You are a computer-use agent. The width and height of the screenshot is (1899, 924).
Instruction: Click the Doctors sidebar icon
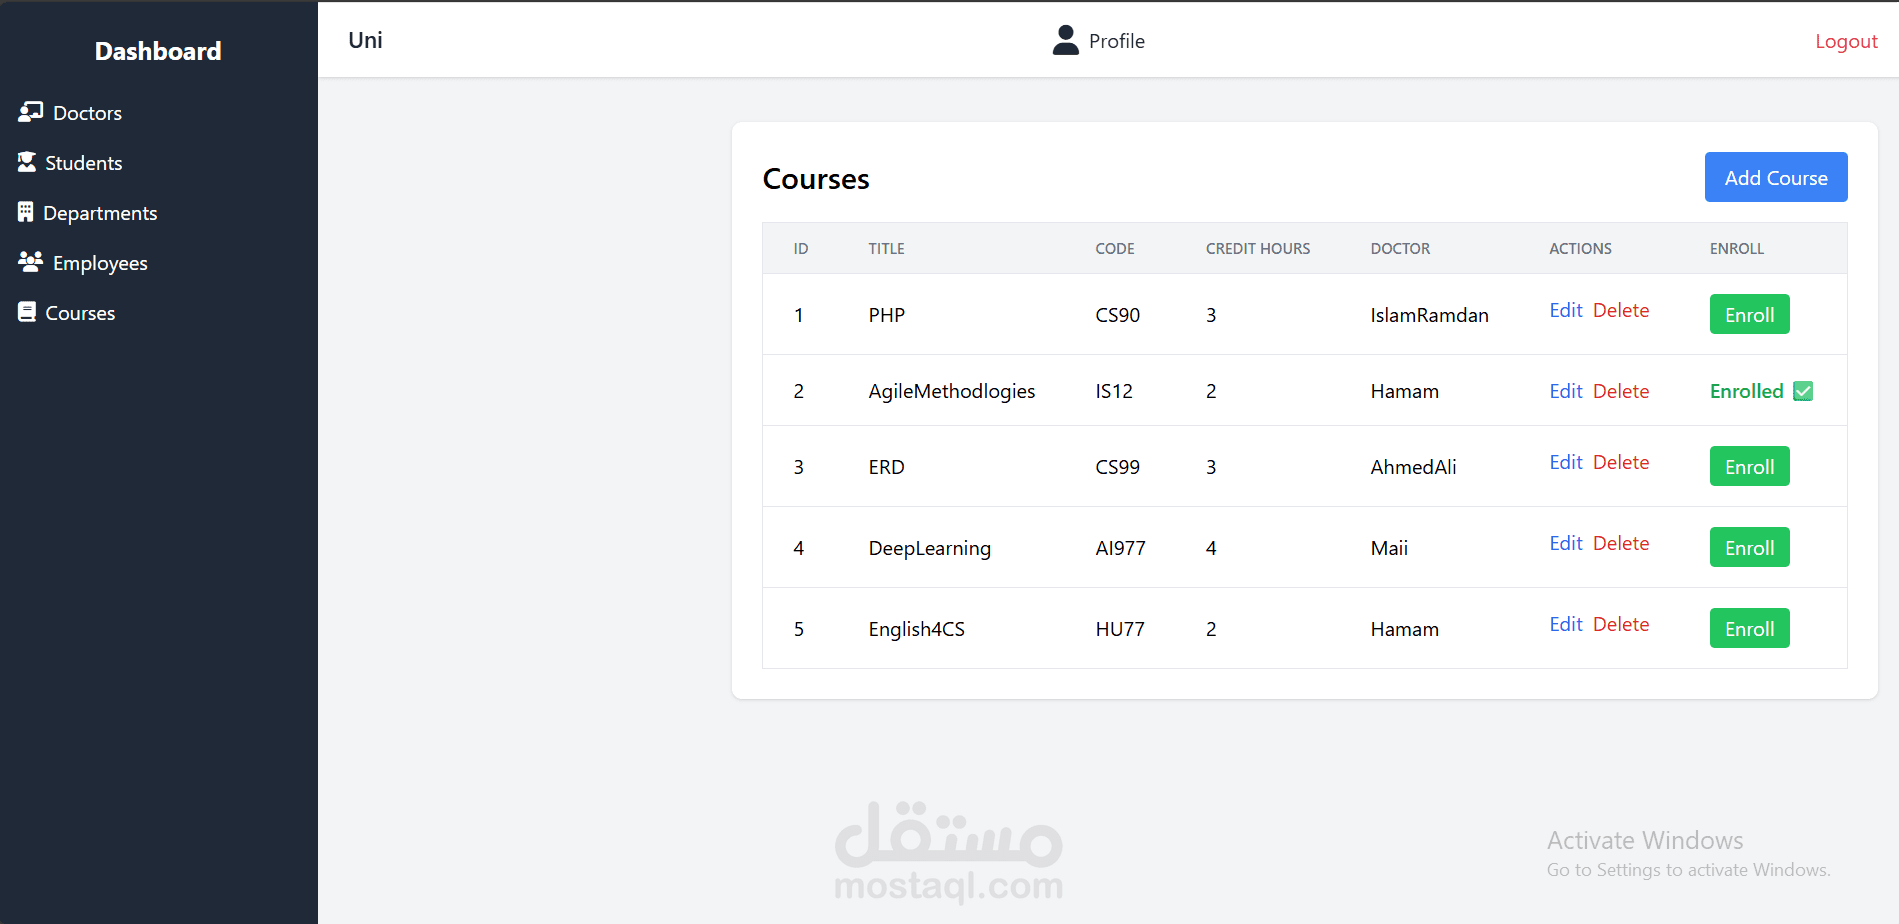pyautogui.click(x=30, y=112)
